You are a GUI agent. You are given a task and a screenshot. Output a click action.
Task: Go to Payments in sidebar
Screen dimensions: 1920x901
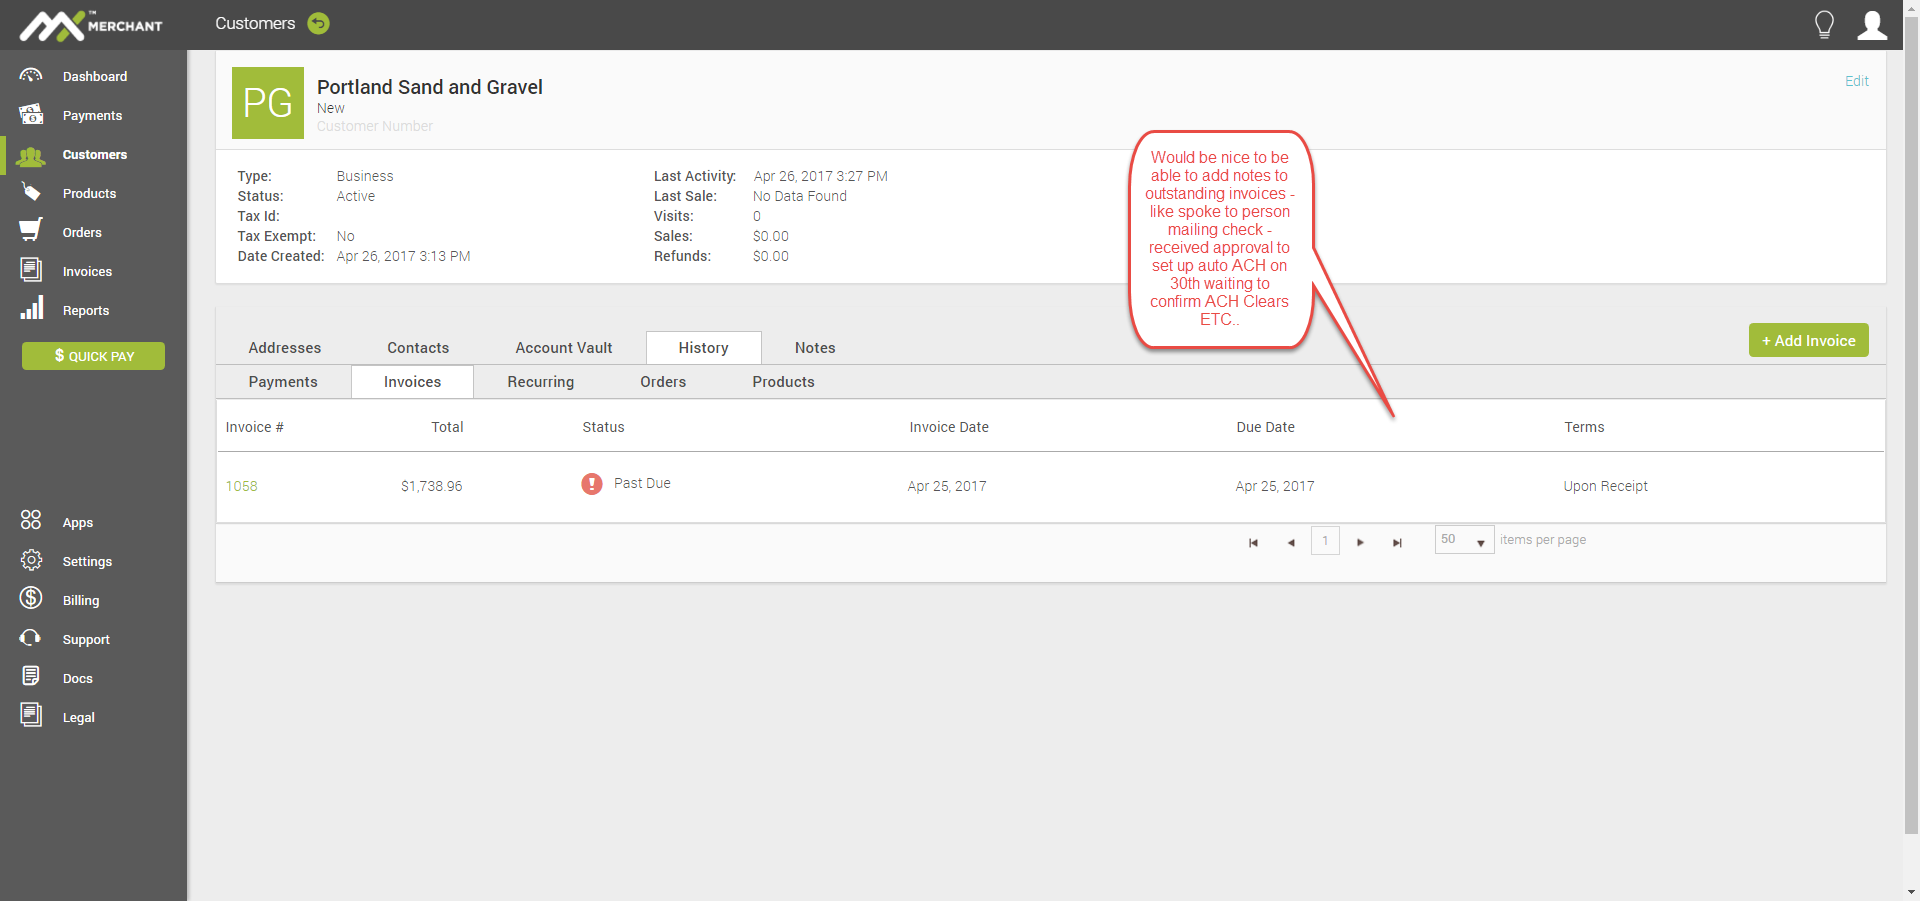click(92, 115)
